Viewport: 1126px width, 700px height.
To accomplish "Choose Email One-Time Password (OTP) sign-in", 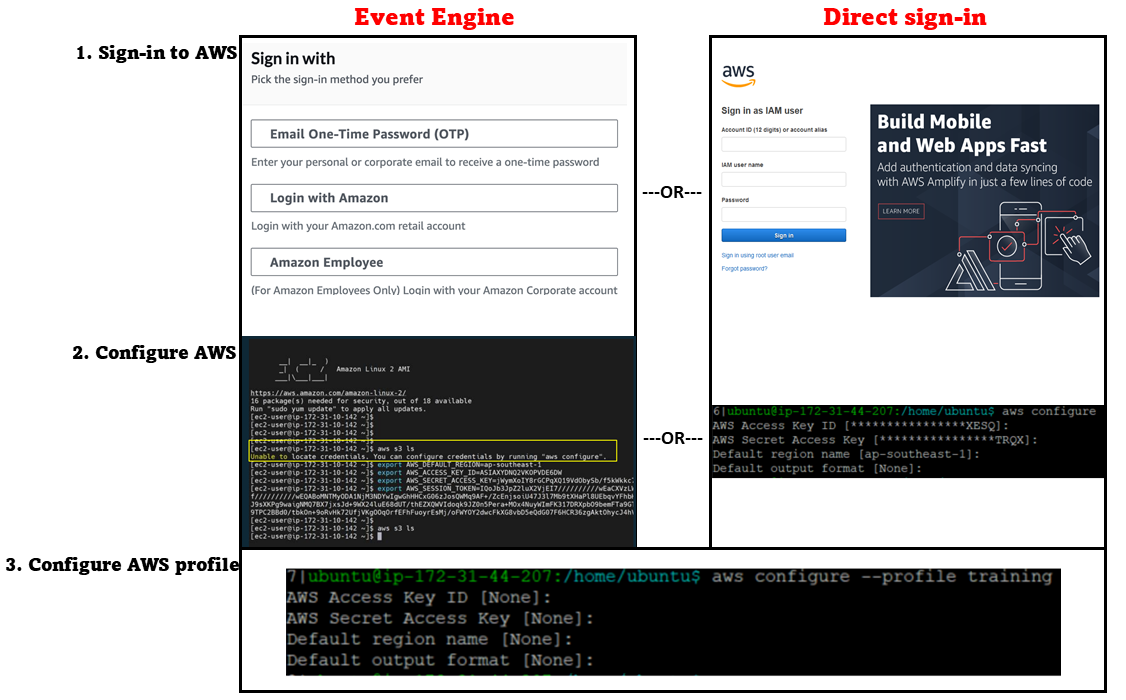I will click(x=434, y=134).
